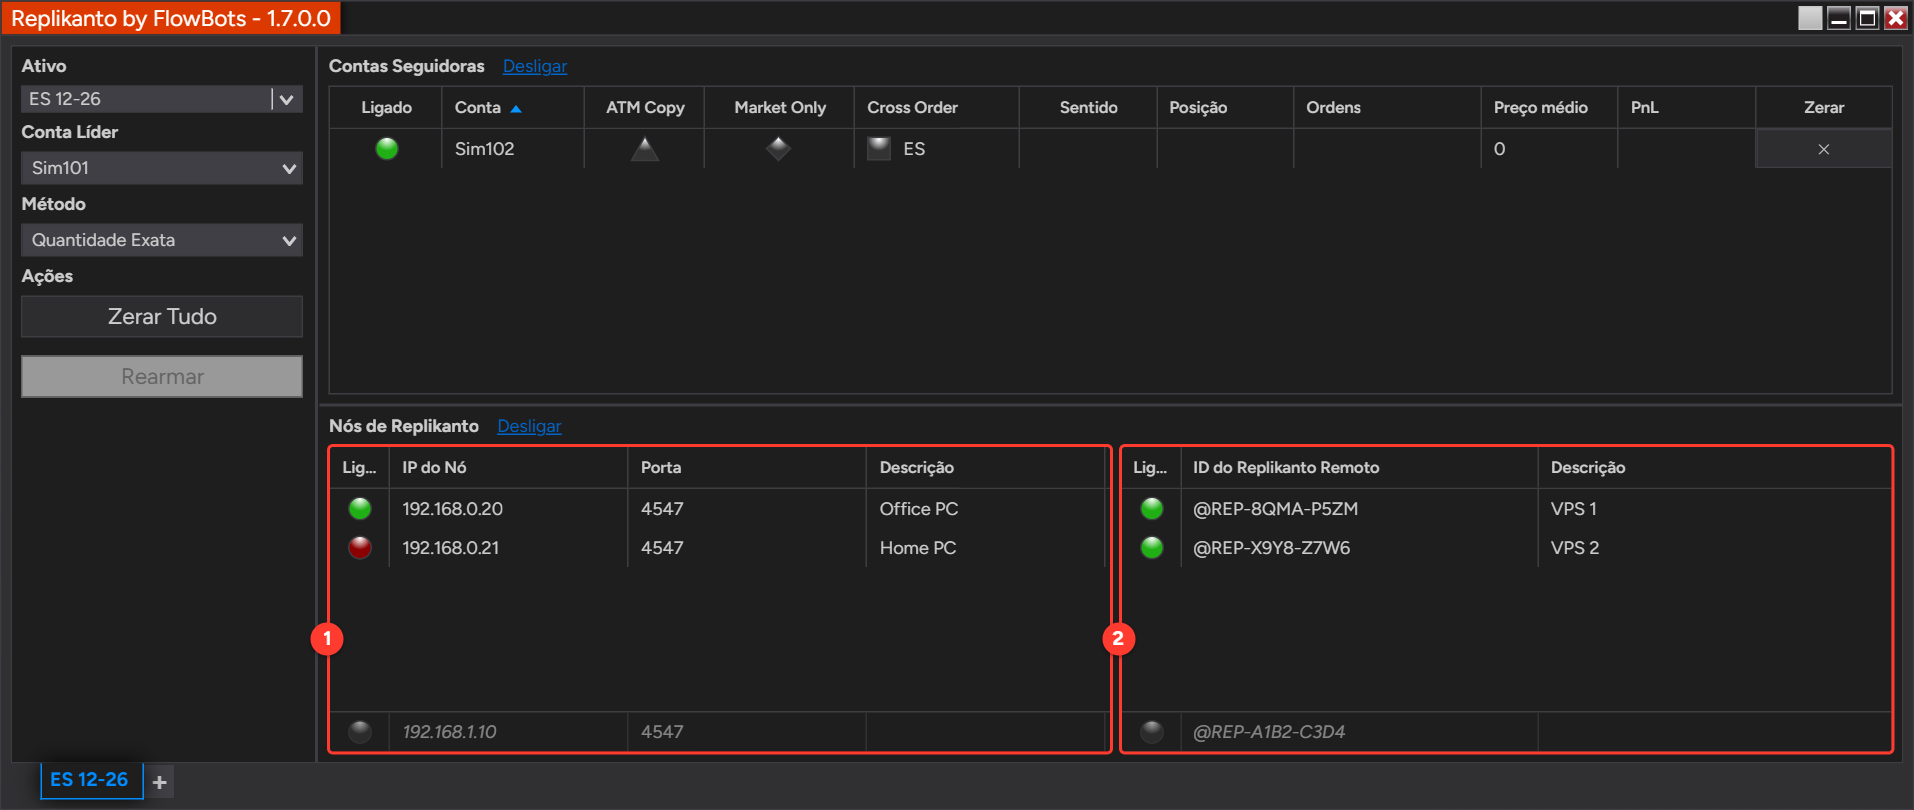Zero the Sim102 position with X button
The width and height of the screenshot is (1914, 810).
pos(1823,149)
